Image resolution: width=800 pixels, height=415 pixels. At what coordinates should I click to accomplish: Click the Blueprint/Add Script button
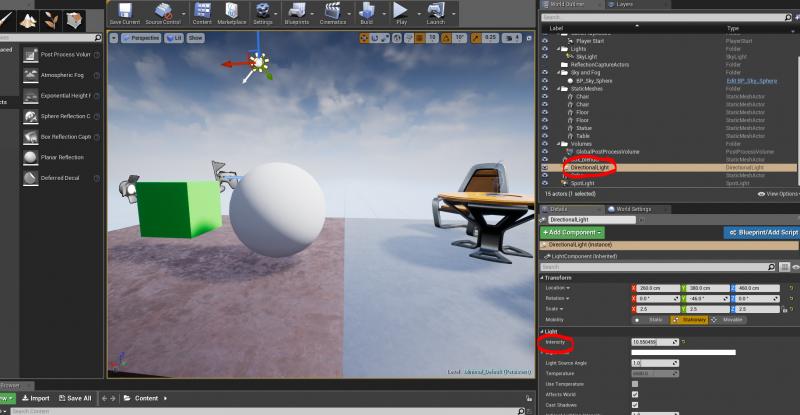pos(762,232)
